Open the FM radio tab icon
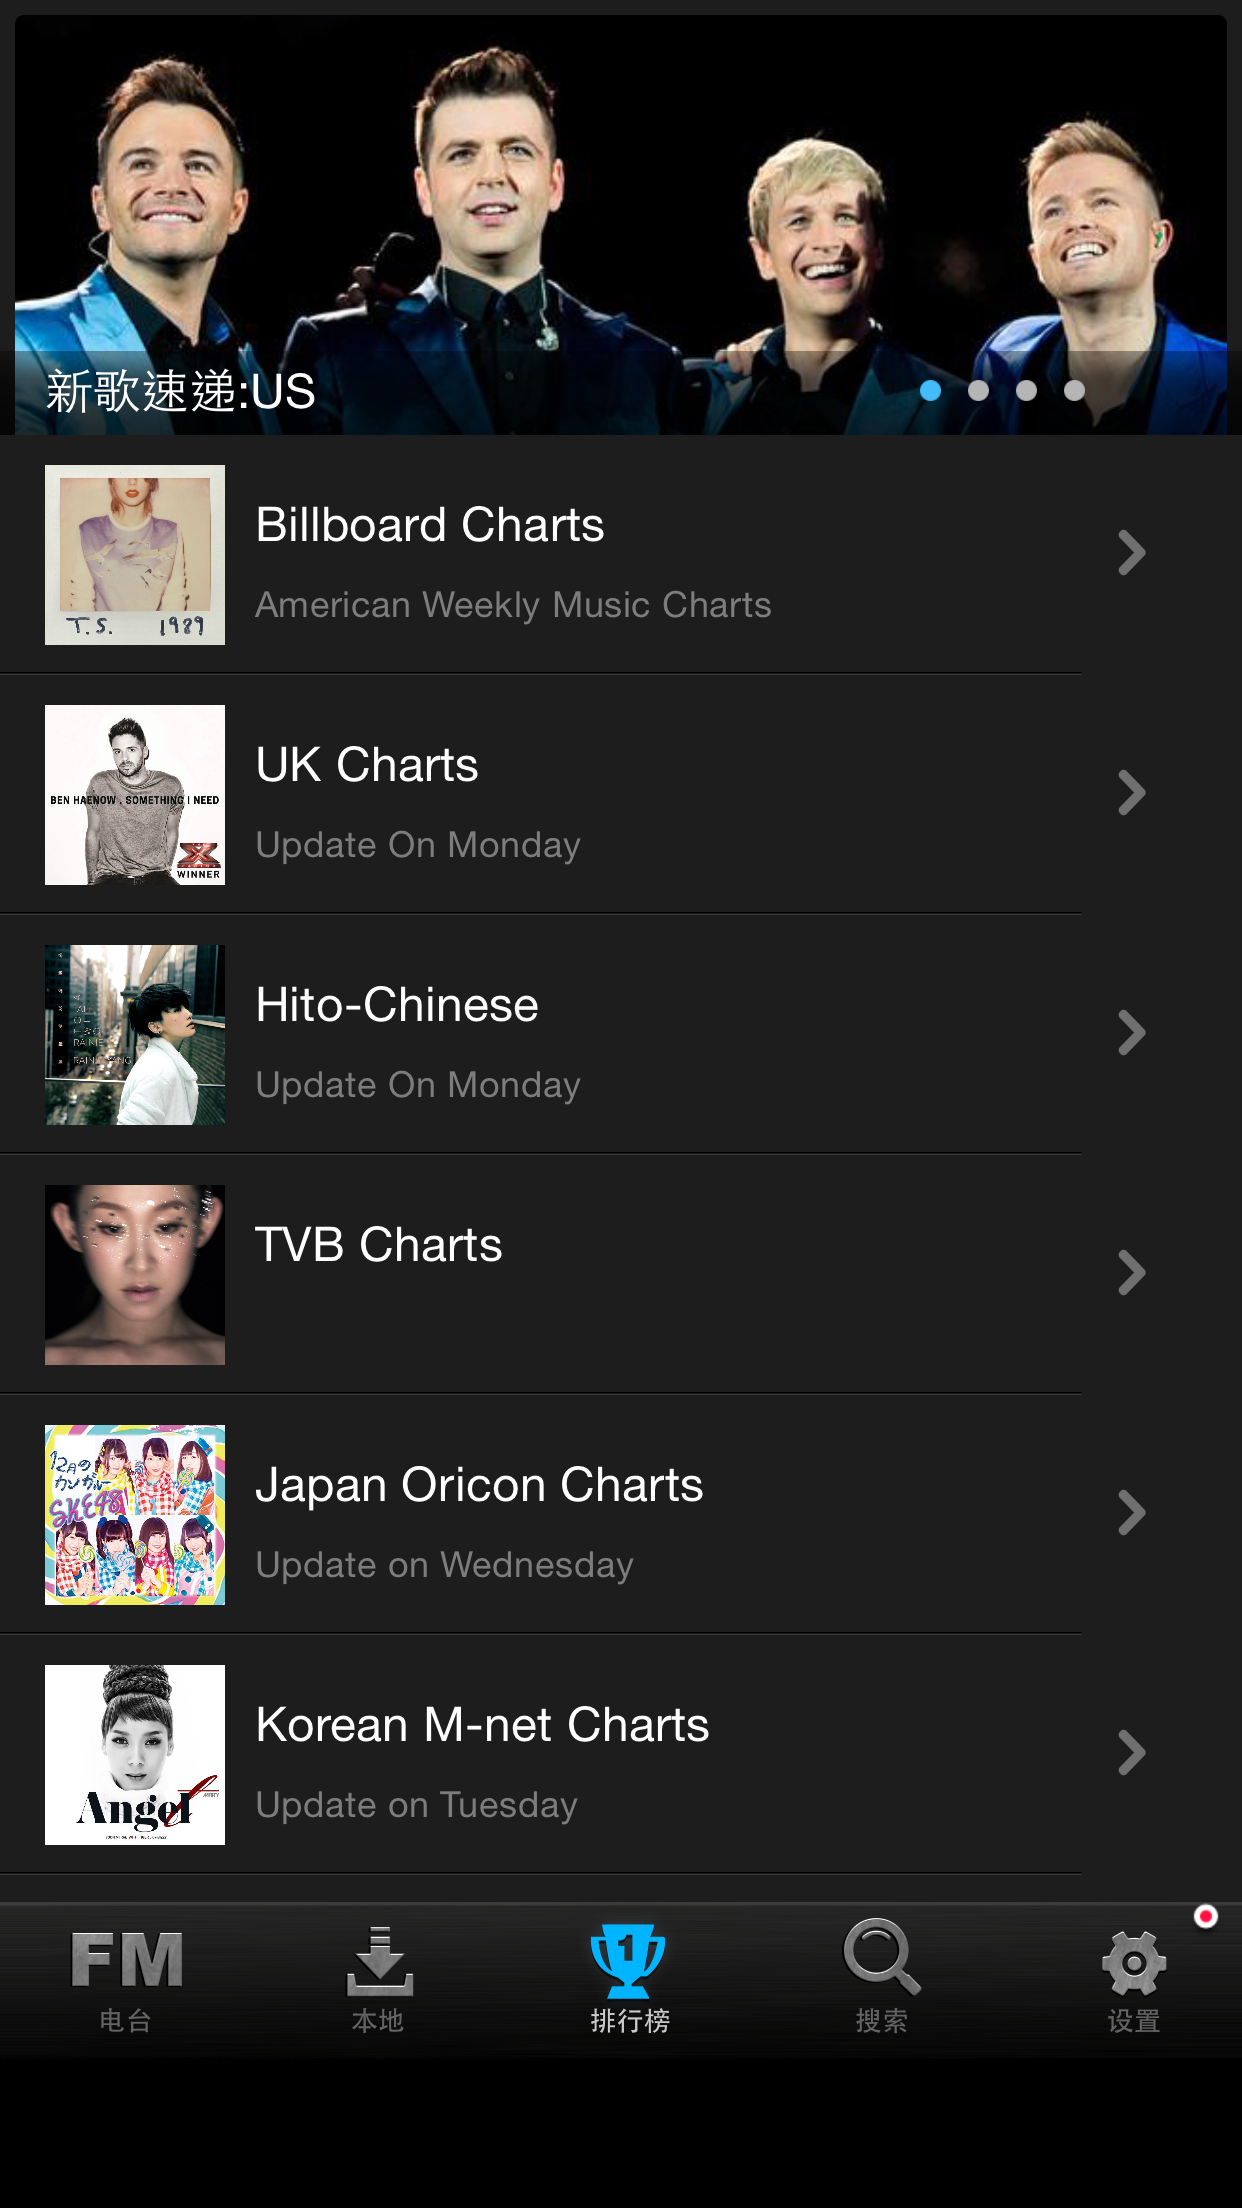This screenshot has width=1242, height=2208. click(x=126, y=1962)
